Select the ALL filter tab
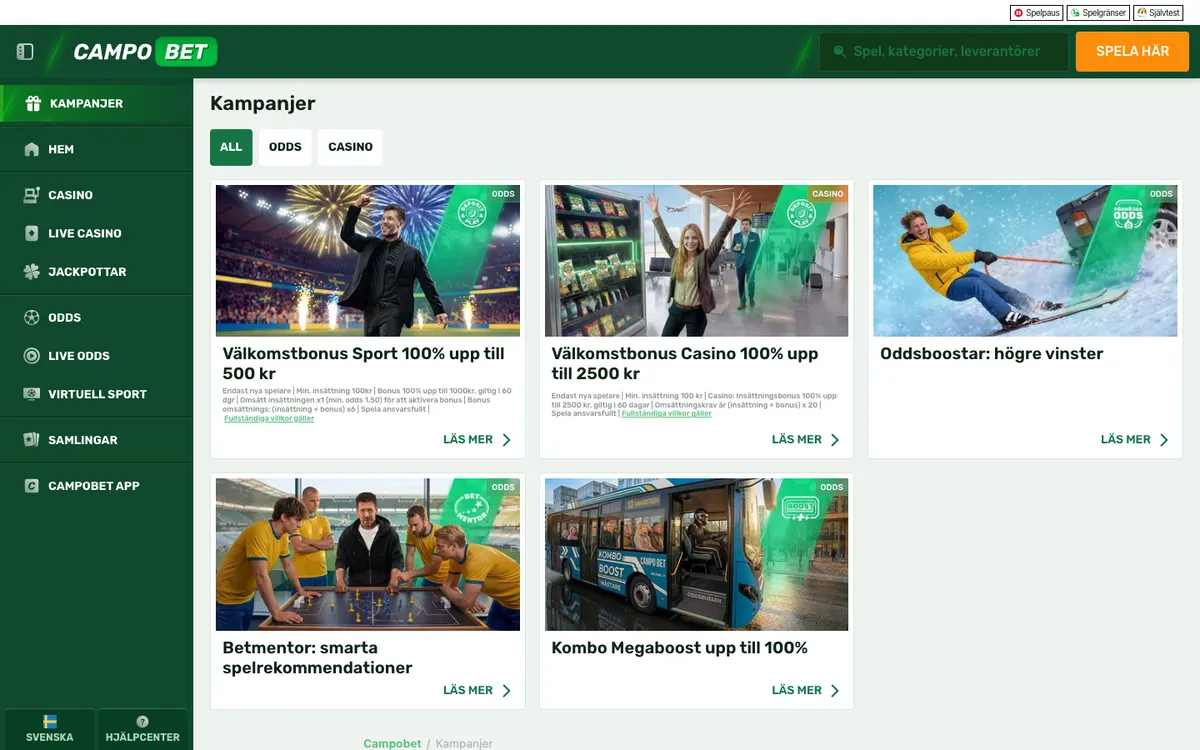 (231, 147)
